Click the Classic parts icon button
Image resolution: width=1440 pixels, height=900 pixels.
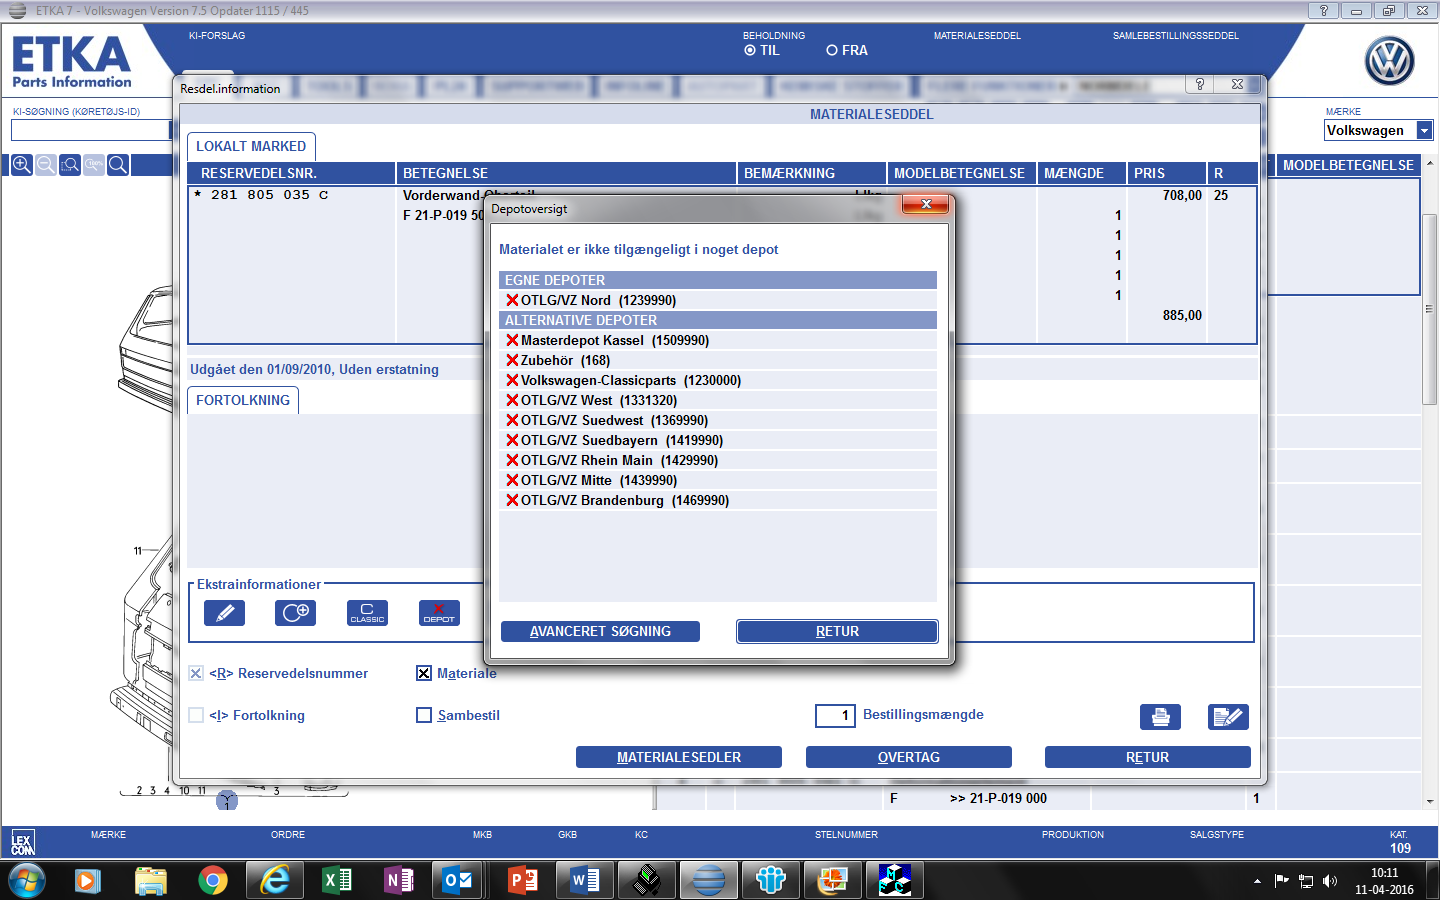tap(367, 613)
